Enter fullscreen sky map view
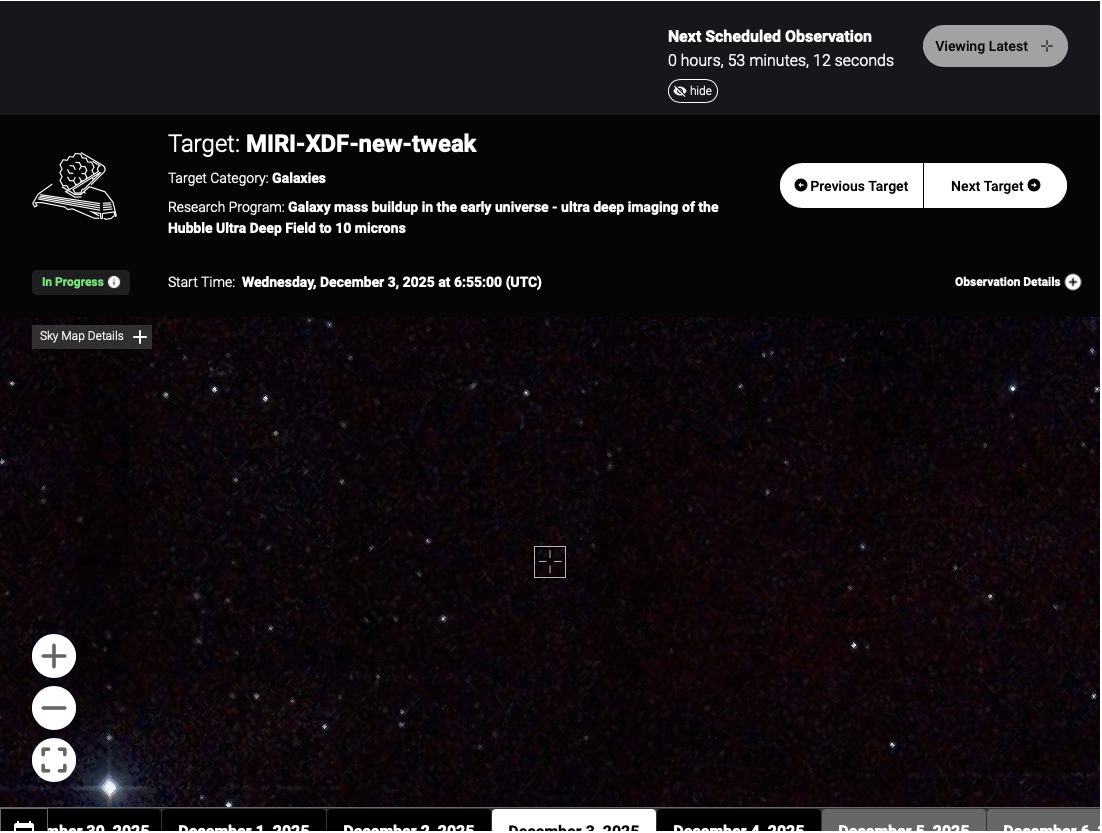This screenshot has width=1102, height=833. click(x=54, y=760)
